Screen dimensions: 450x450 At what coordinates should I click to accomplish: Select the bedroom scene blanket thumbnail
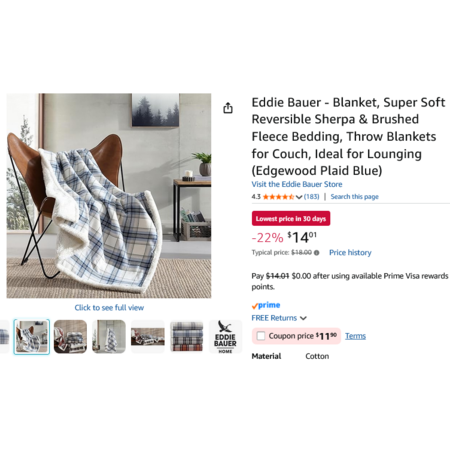click(148, 337)
